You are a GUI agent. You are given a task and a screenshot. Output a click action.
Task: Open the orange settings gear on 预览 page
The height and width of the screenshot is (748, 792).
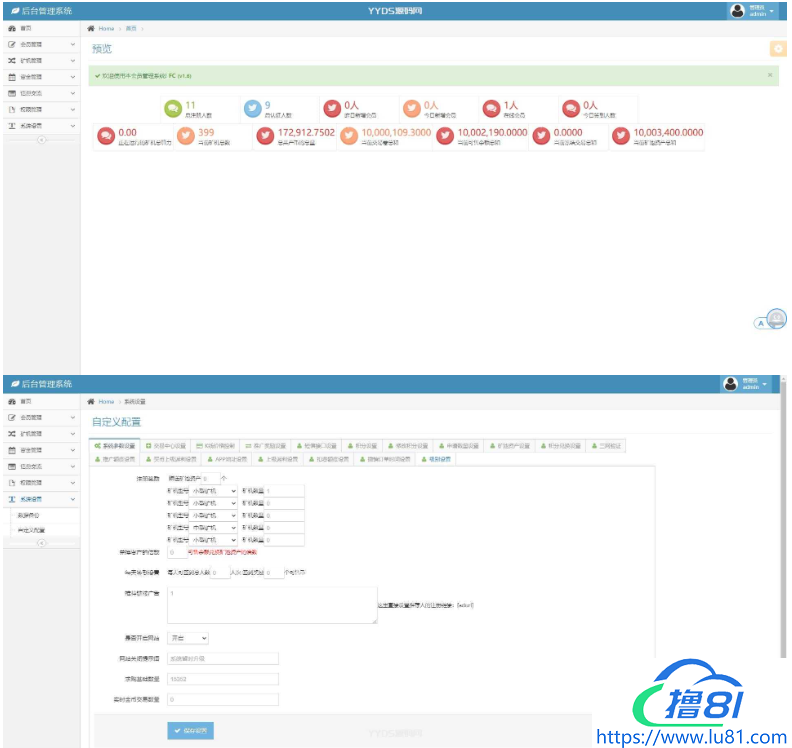tap(777, 48)
